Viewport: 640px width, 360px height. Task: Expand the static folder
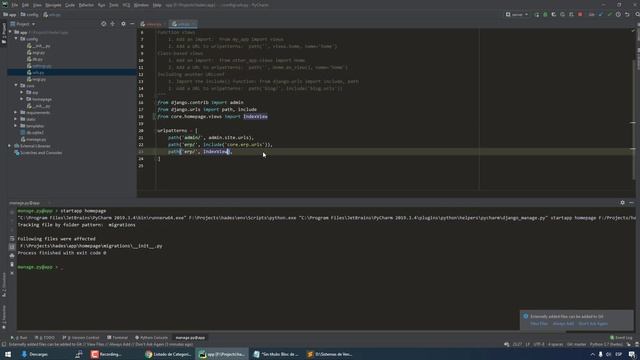pyautogui.click(x=16, y=119)
